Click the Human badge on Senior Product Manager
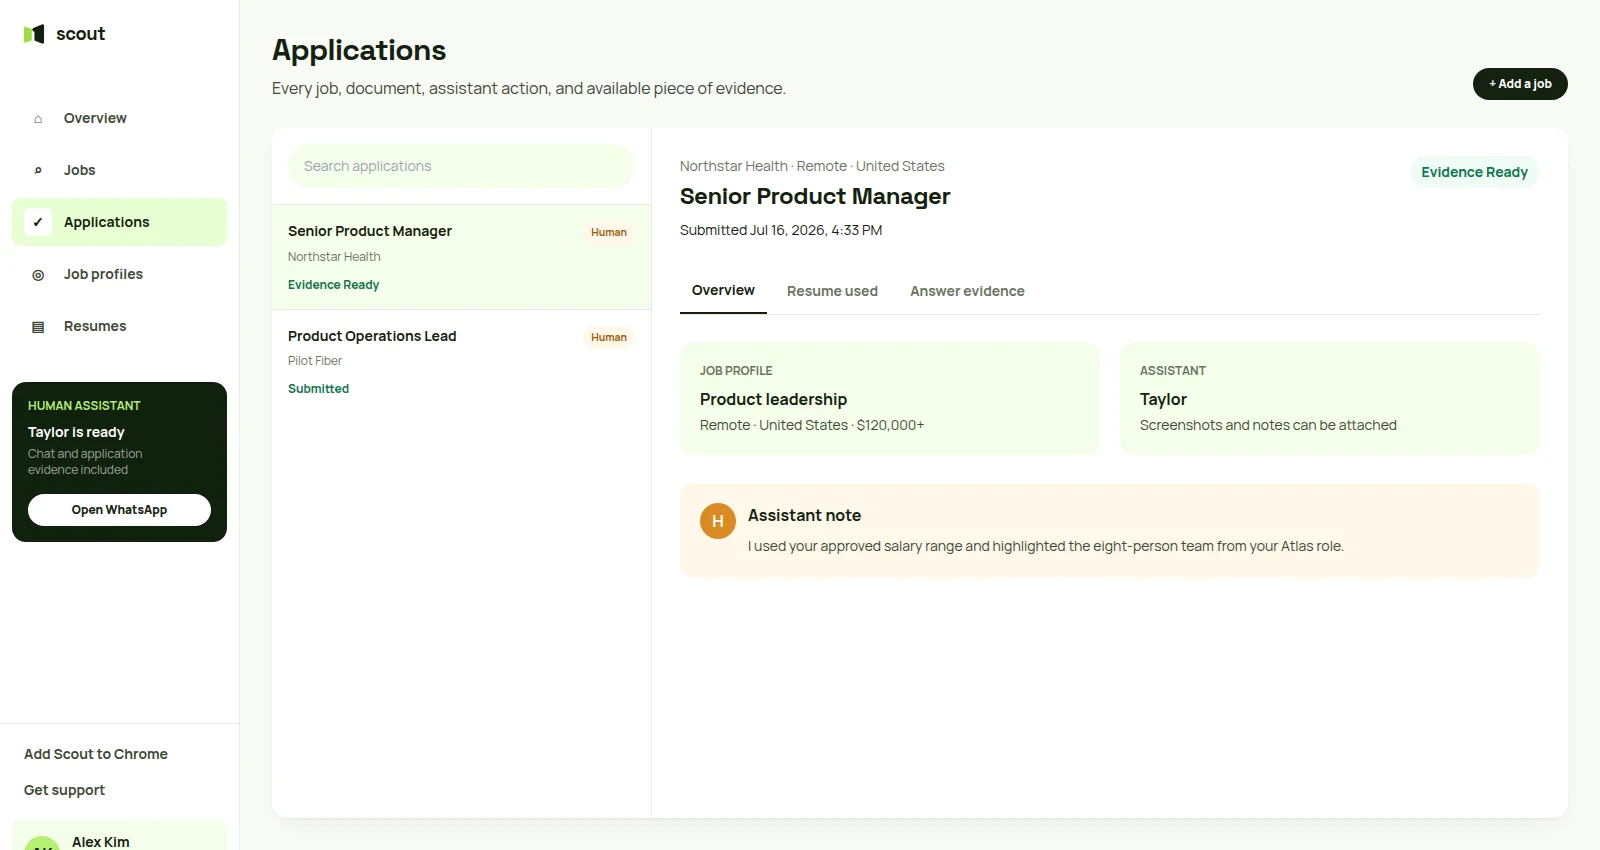Screen dimensions: 1600x850 (609, 232)
